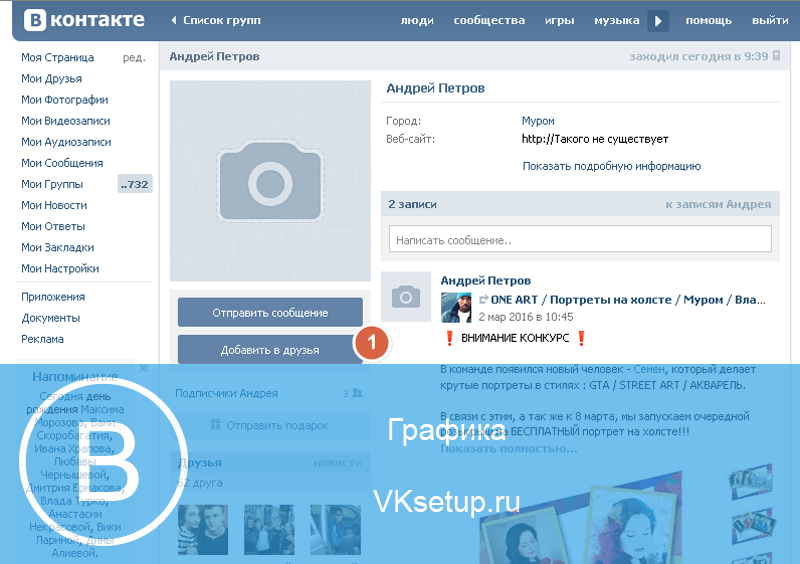Click the music play button in header
This screenshot has width=800, height=564.
pyautogui.click(x=658, y=21)
